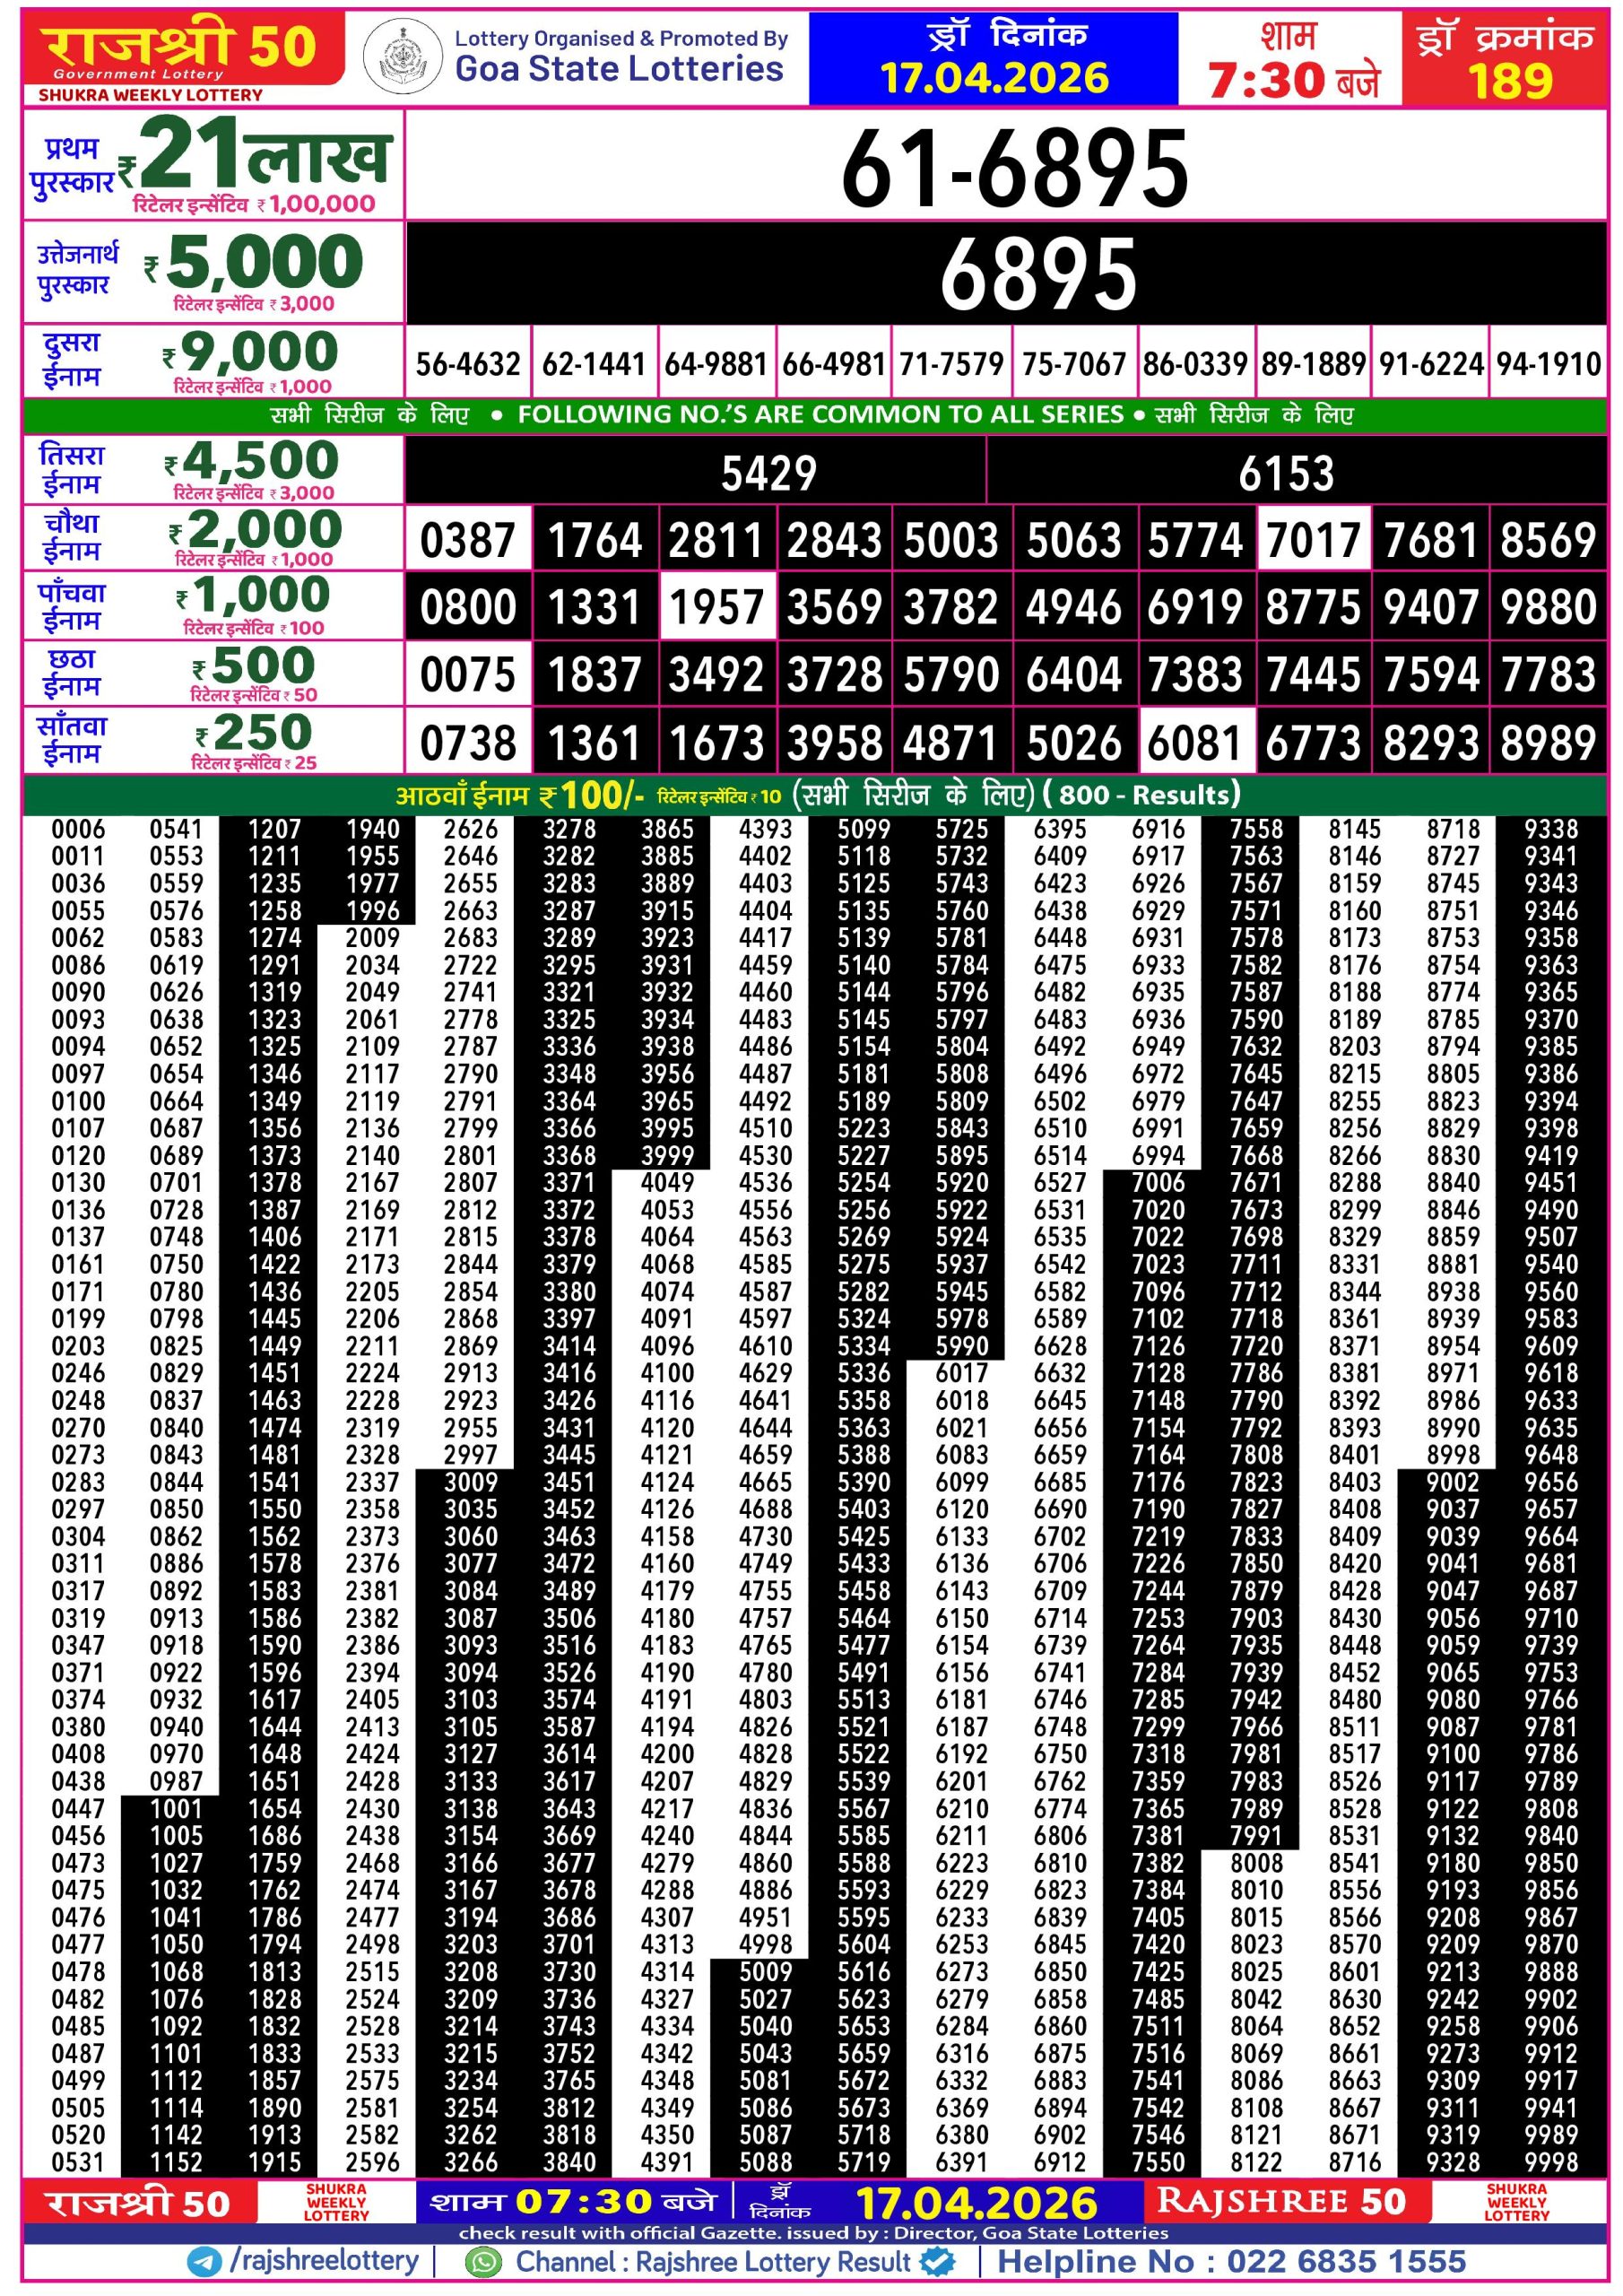1623x2296 pixels.
Task: Select third prize number 5429
Action: (768, 473)
